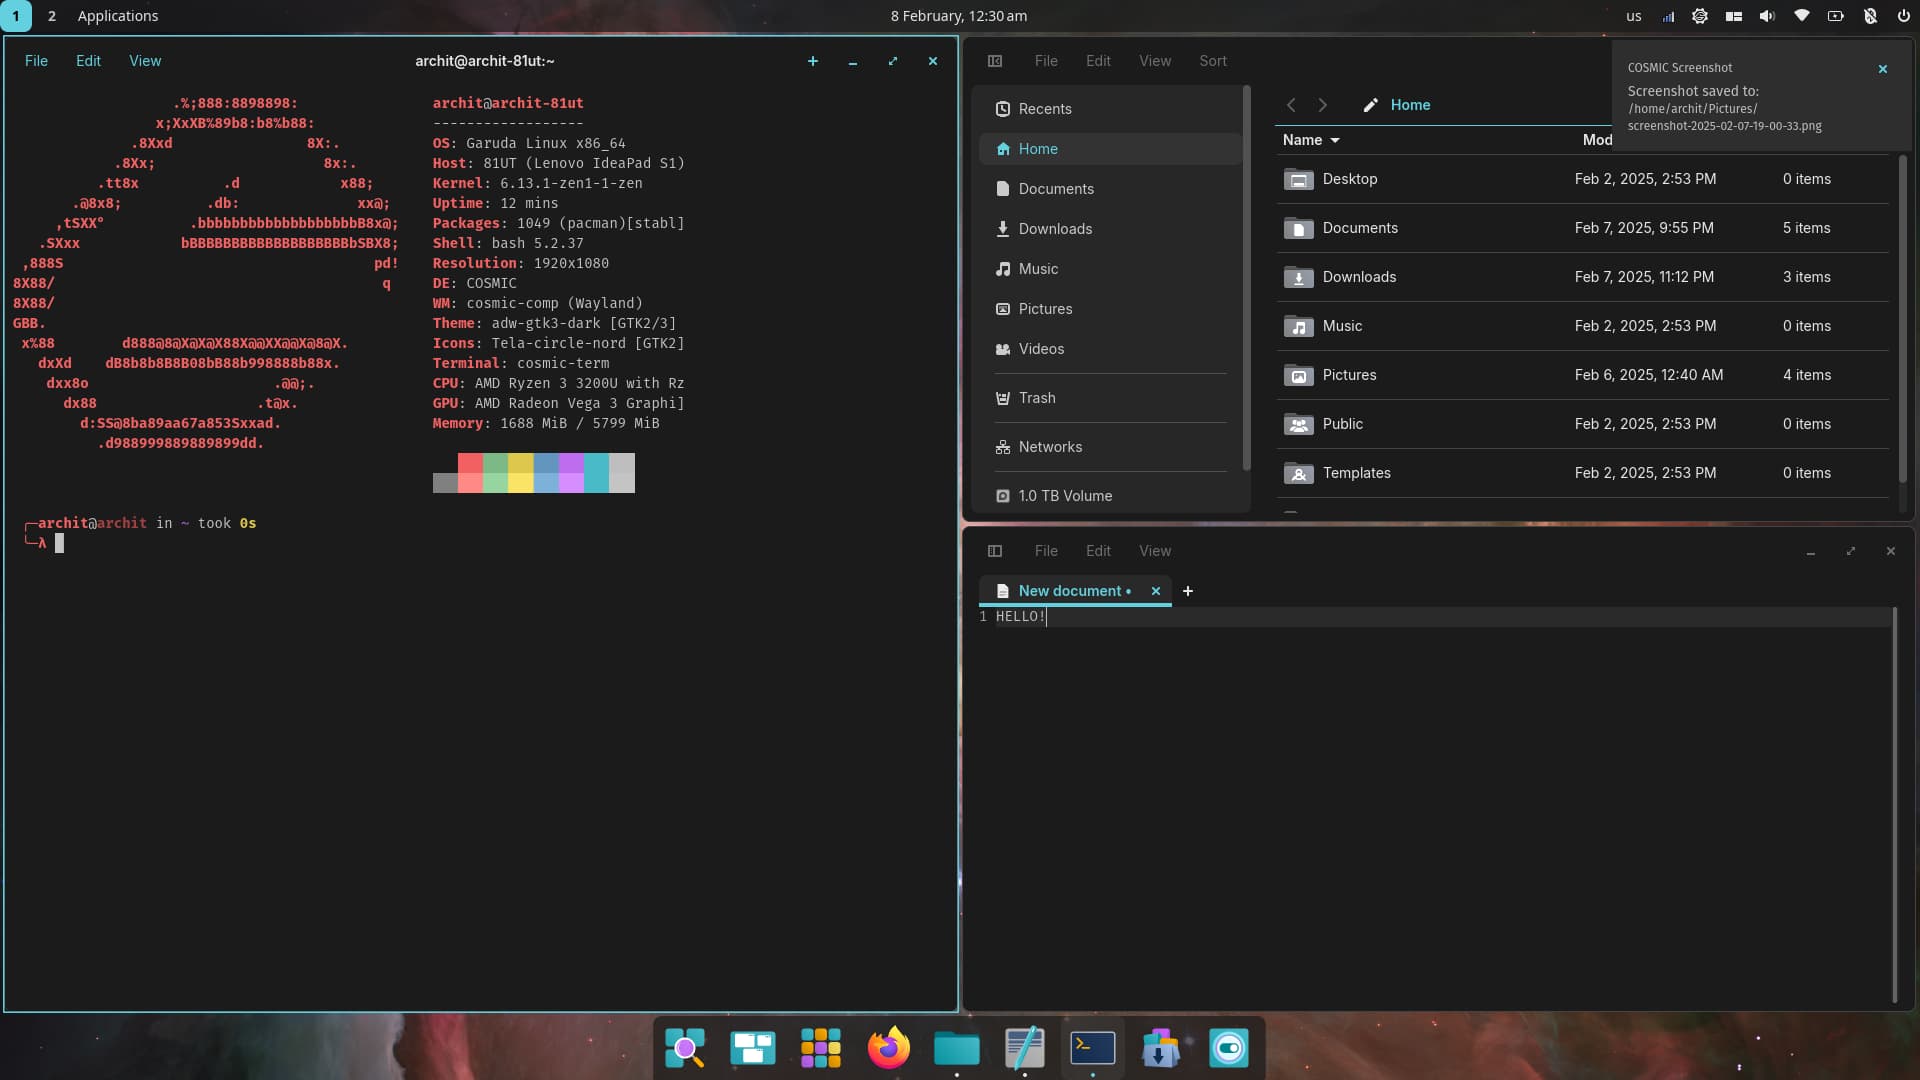
Task: Open the settings toggle icon in dock
Action: click(x=1229, y=1048)
